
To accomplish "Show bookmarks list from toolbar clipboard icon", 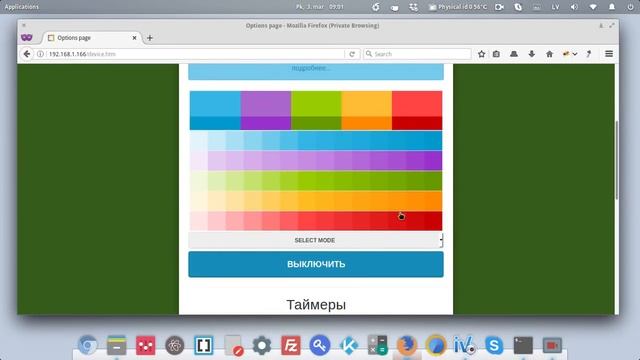I will 496,54.
